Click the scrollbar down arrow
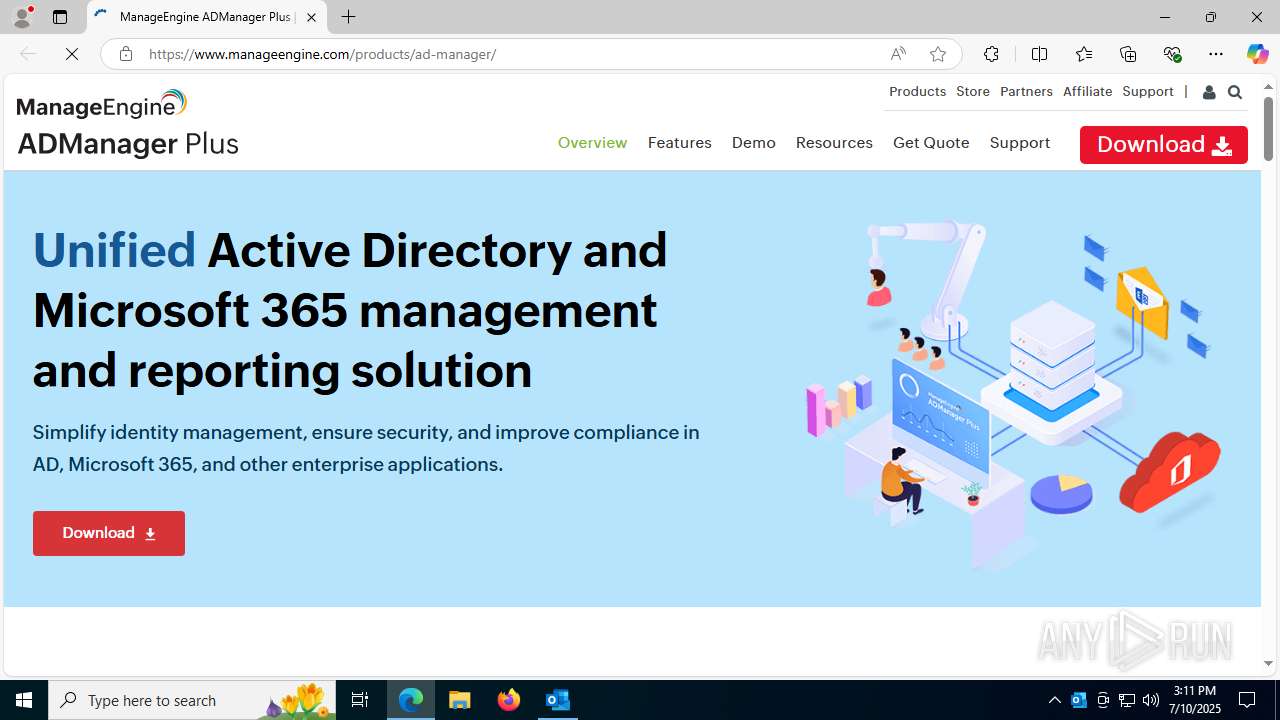Image resolution: width=1280 pixels, height=720 pixels. 1268,663
